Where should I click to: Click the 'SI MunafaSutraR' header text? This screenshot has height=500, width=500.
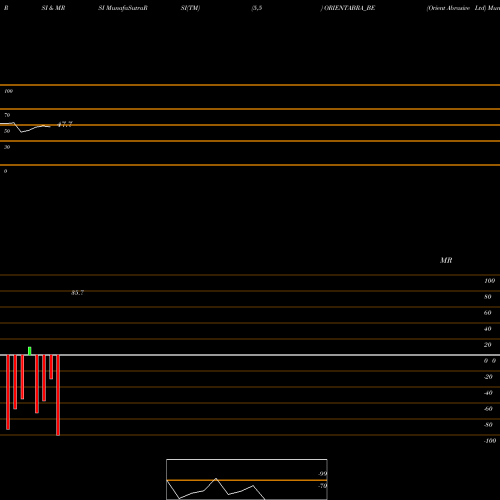pos(123,8)
